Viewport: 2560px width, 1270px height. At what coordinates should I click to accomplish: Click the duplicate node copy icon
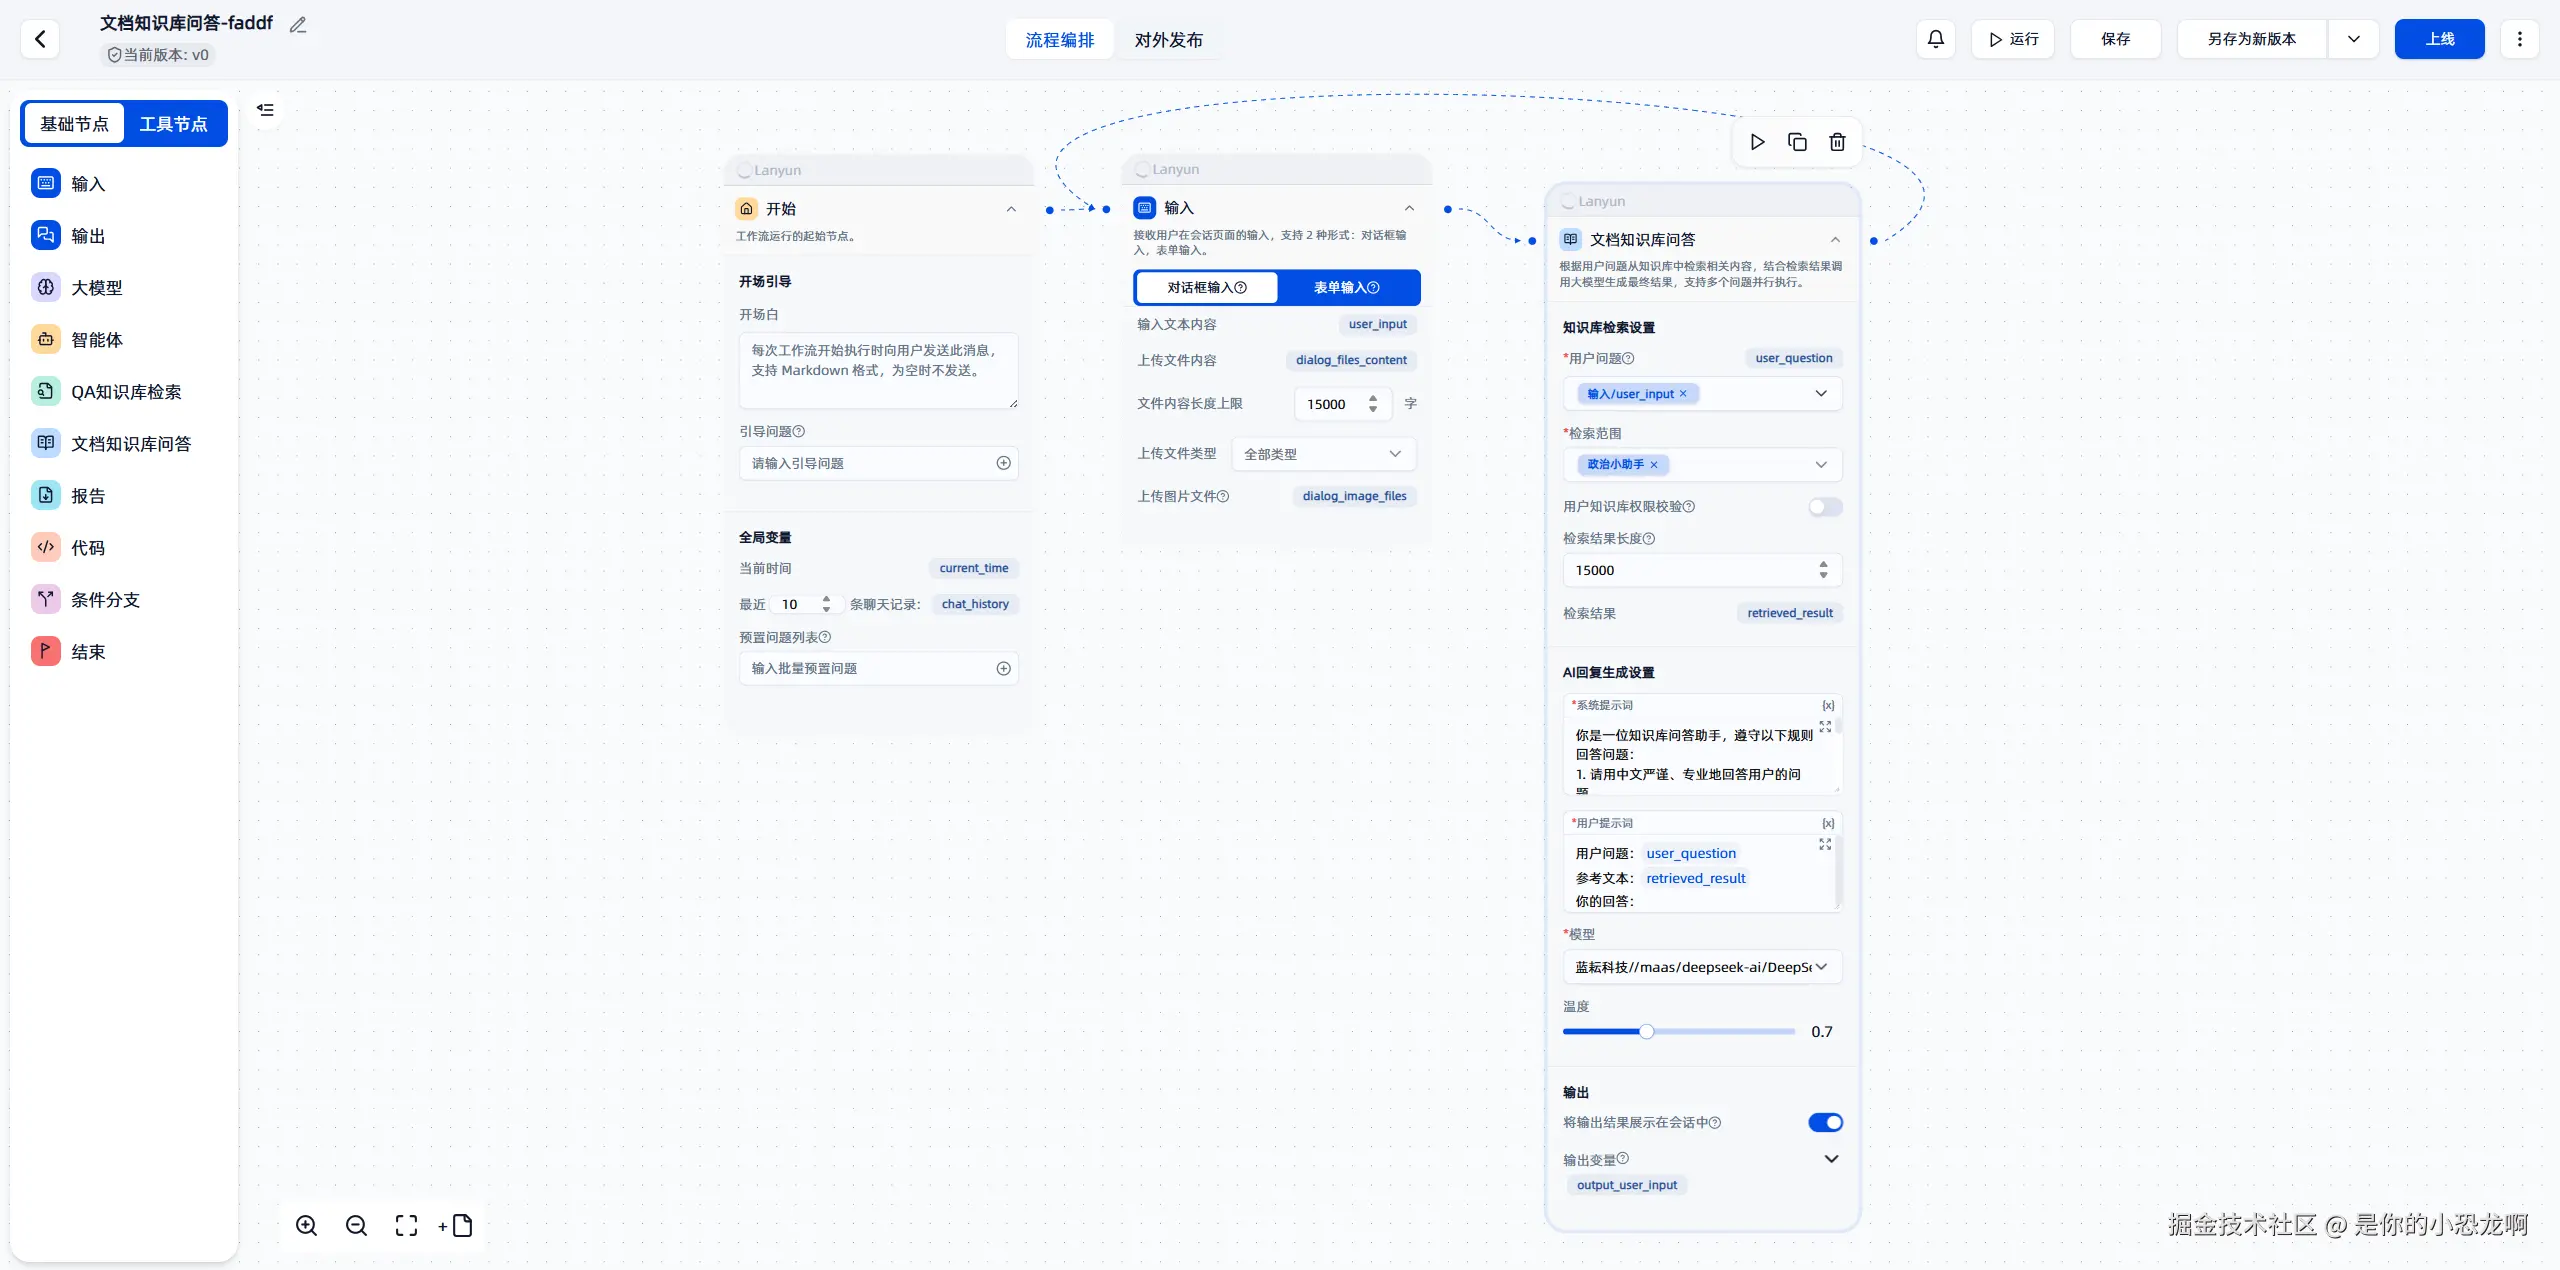tap(1797, 142)
